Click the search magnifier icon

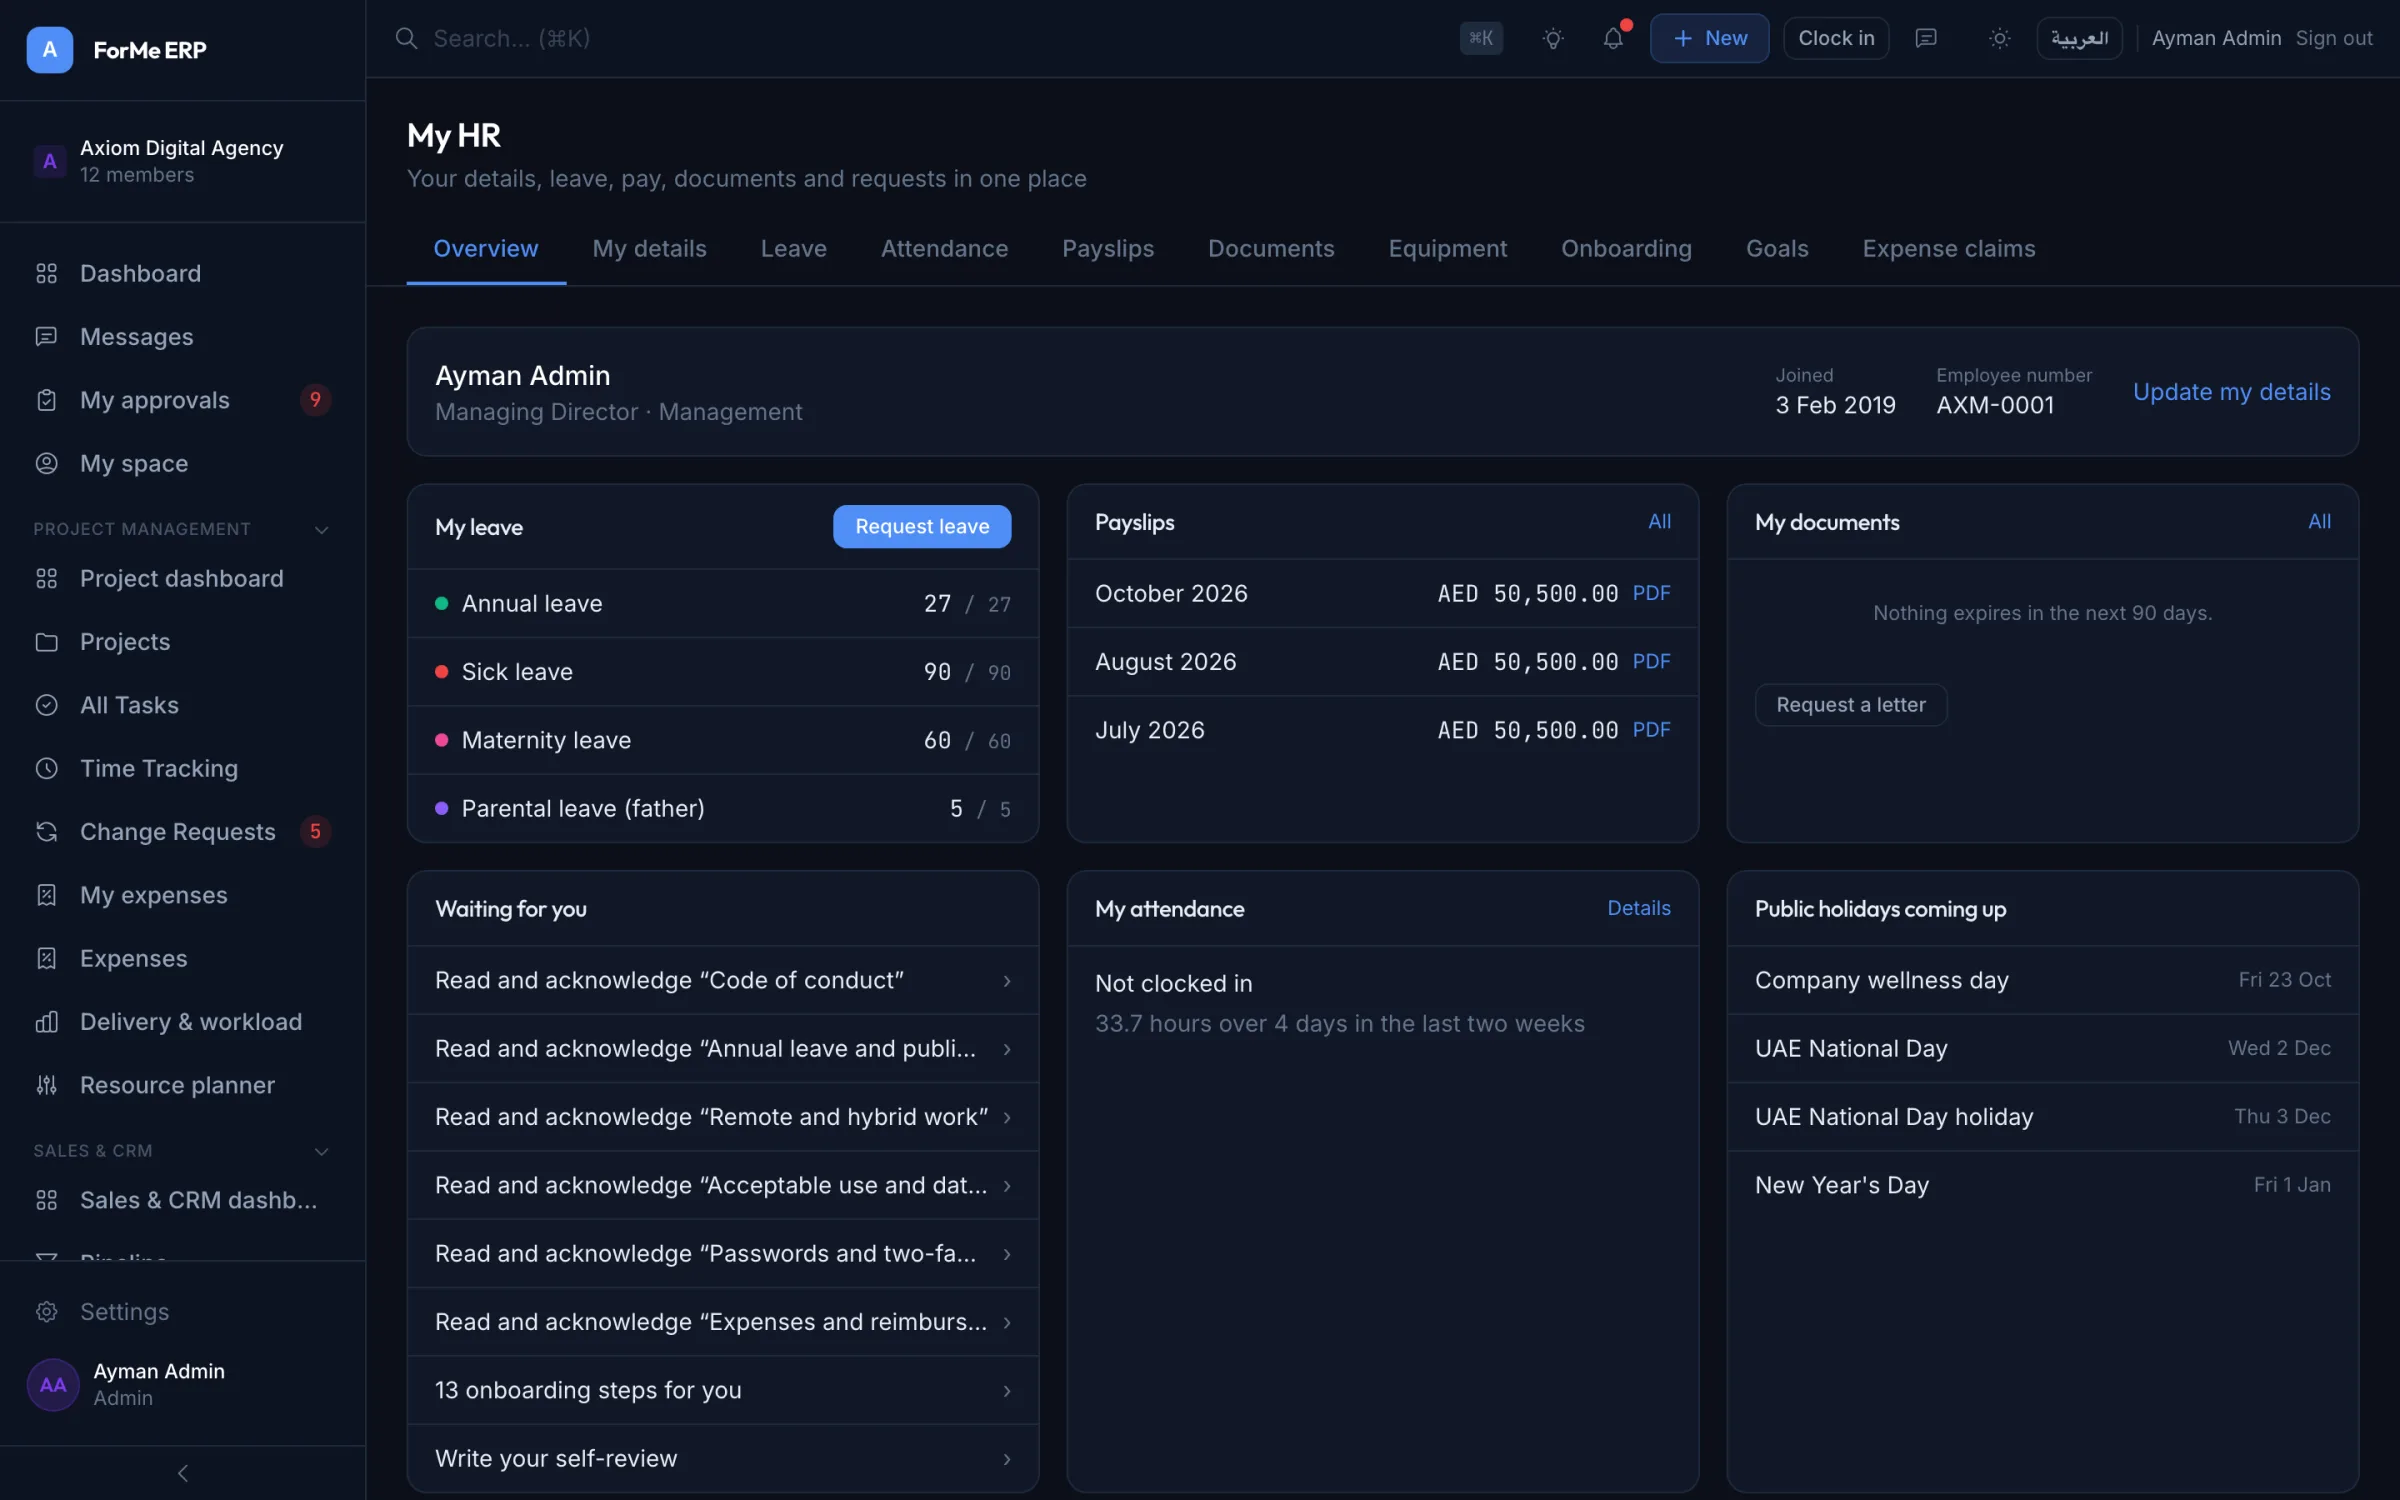406,38
